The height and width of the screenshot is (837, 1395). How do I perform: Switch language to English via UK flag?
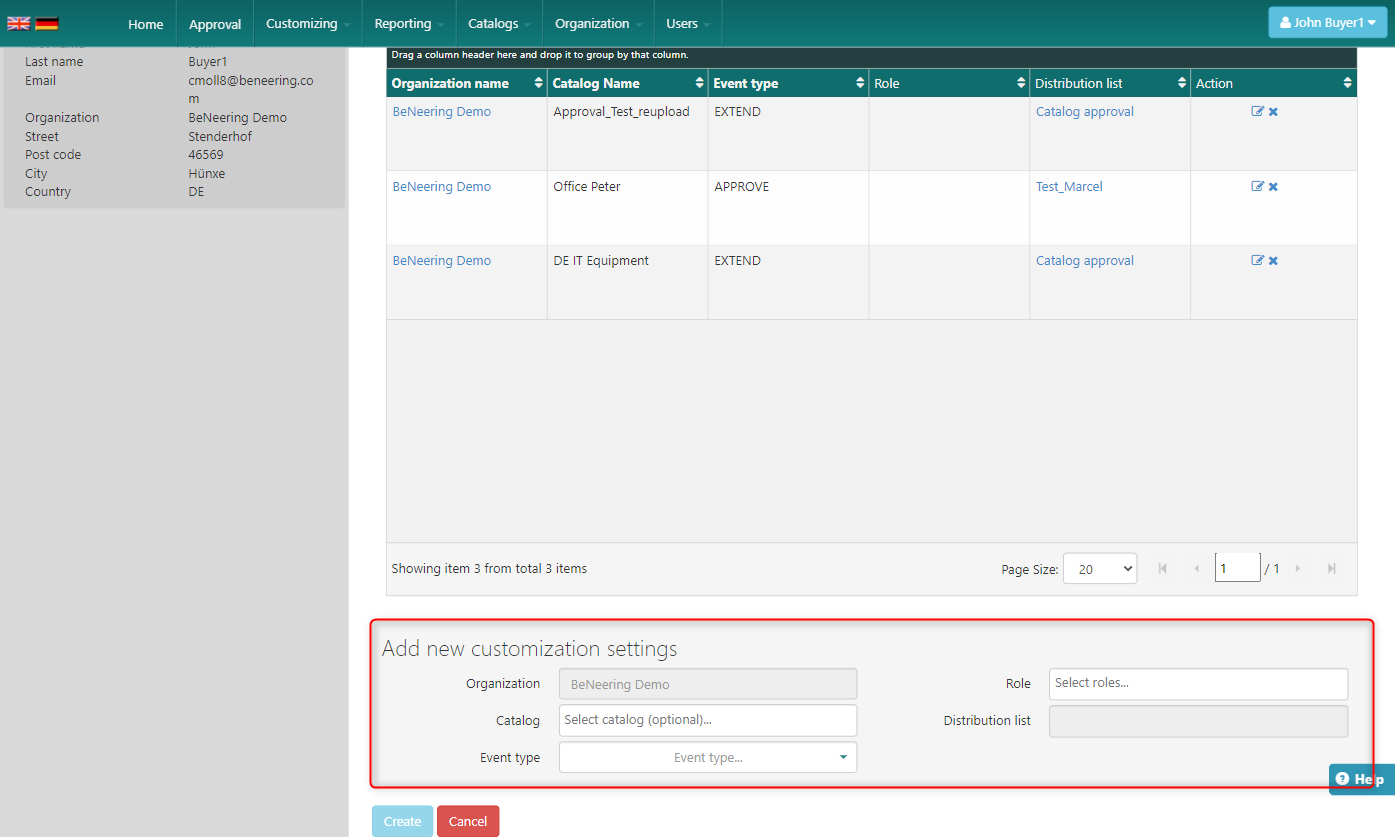(x=18, y=23)
